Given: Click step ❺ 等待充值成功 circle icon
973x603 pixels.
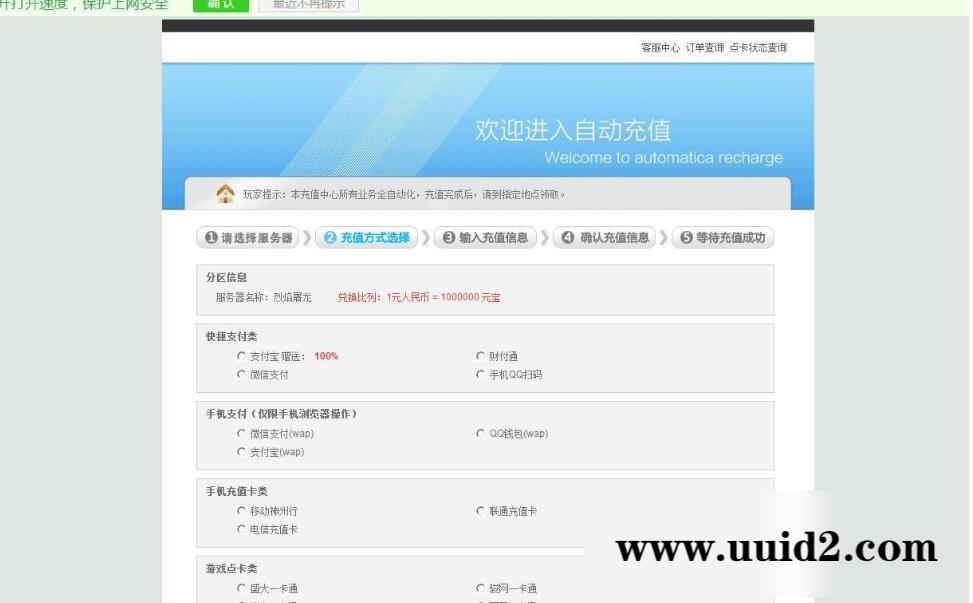Looking at the screenshot, I should [686, 237].
